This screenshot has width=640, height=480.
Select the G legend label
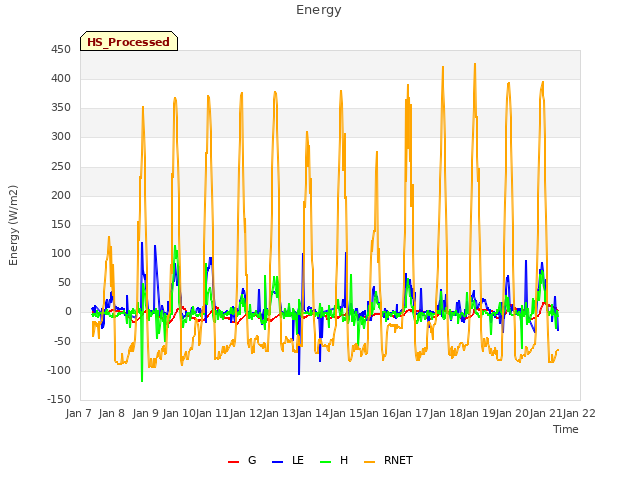pyautogui.click(x=252, y=460)
